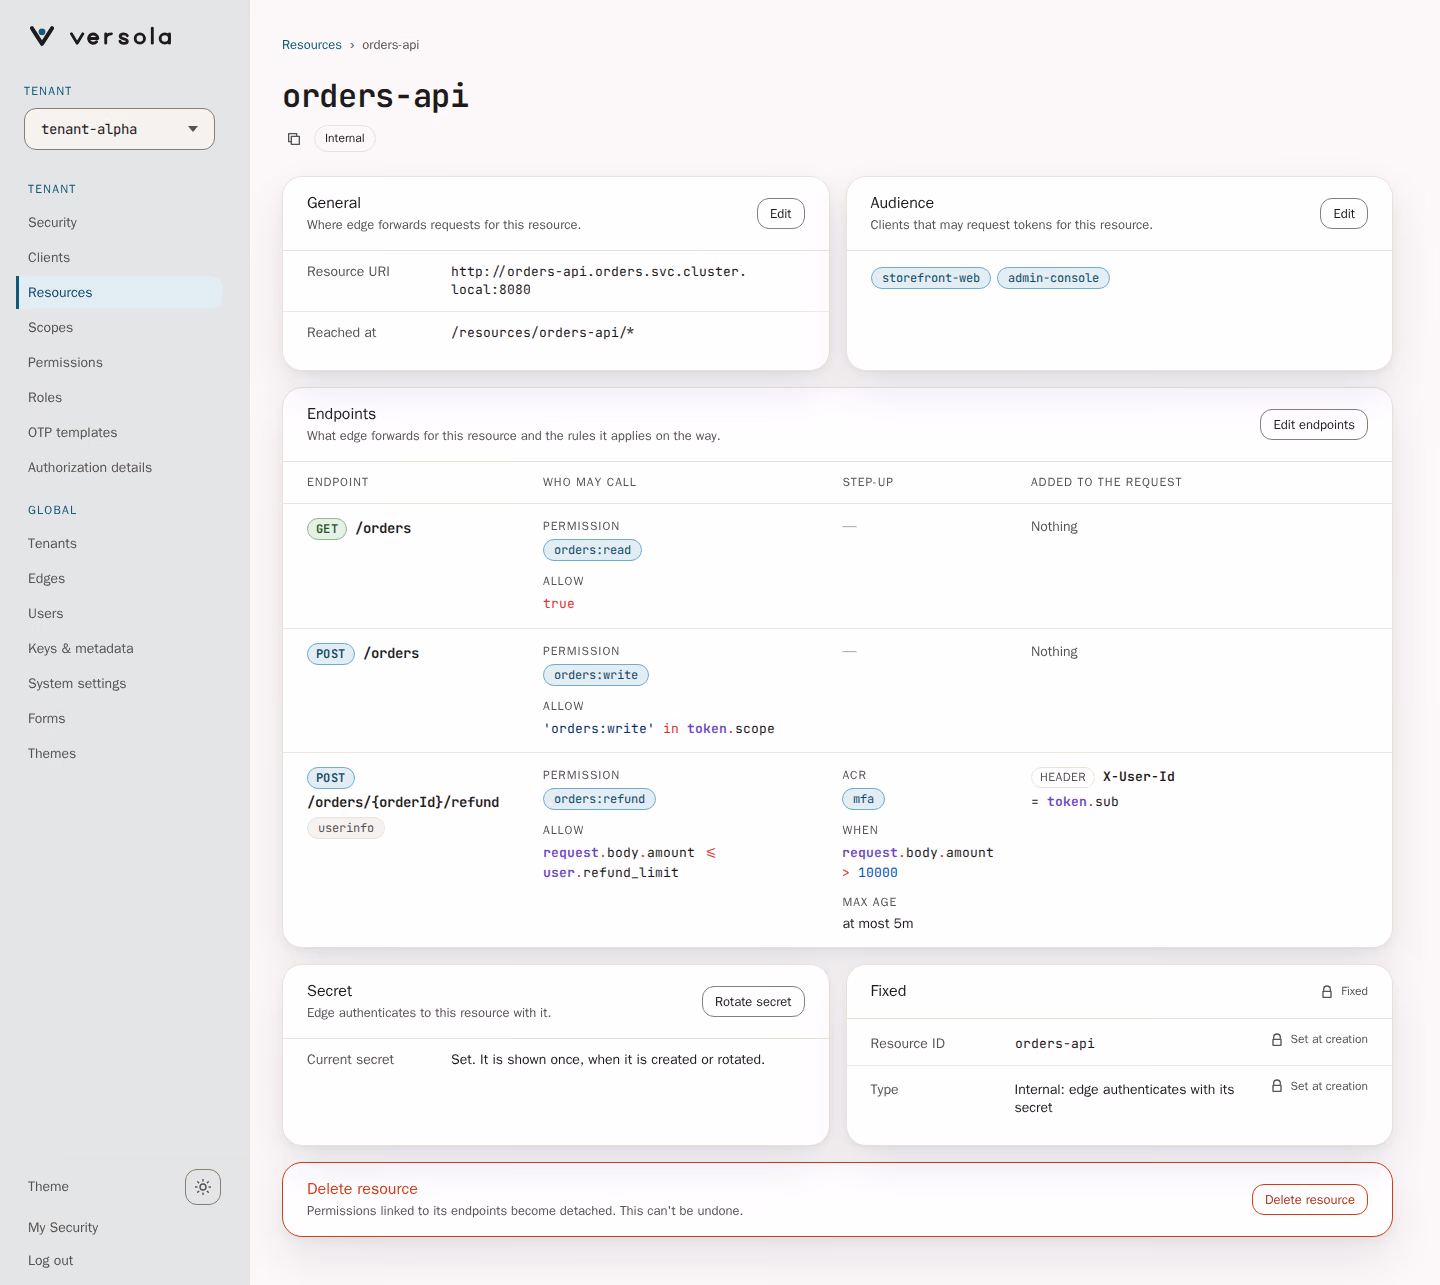
Task: Click the mfa ACR chip
Action: (864, 799)
